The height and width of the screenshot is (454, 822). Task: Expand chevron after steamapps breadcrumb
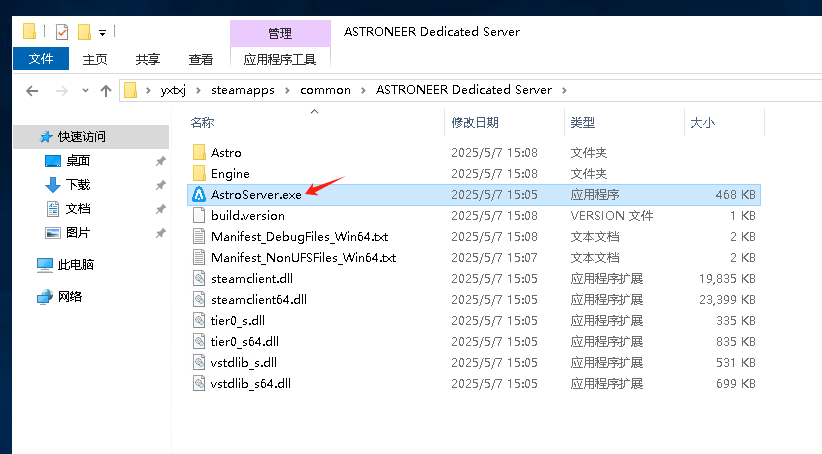[x=287, y=91]
